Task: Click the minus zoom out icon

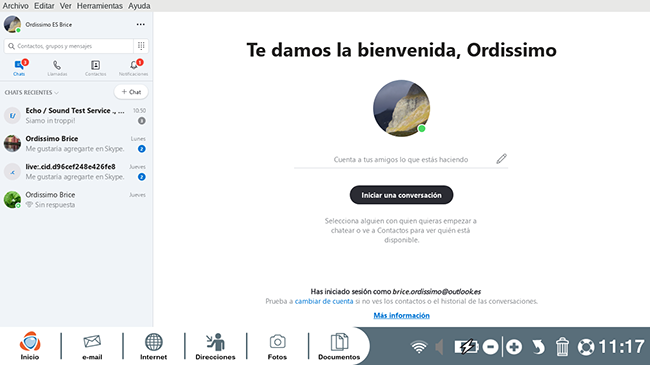Action: (490, 347)
